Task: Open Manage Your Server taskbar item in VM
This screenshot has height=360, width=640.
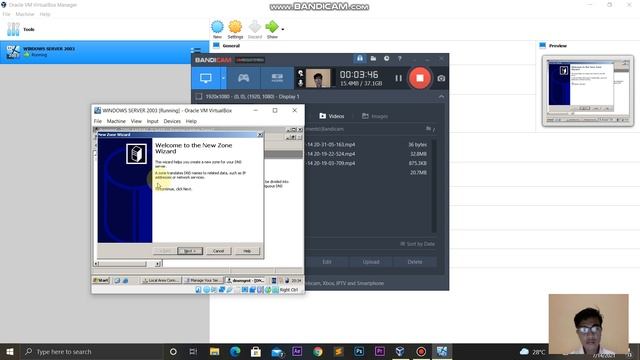Action: click(x=203, y=280)
